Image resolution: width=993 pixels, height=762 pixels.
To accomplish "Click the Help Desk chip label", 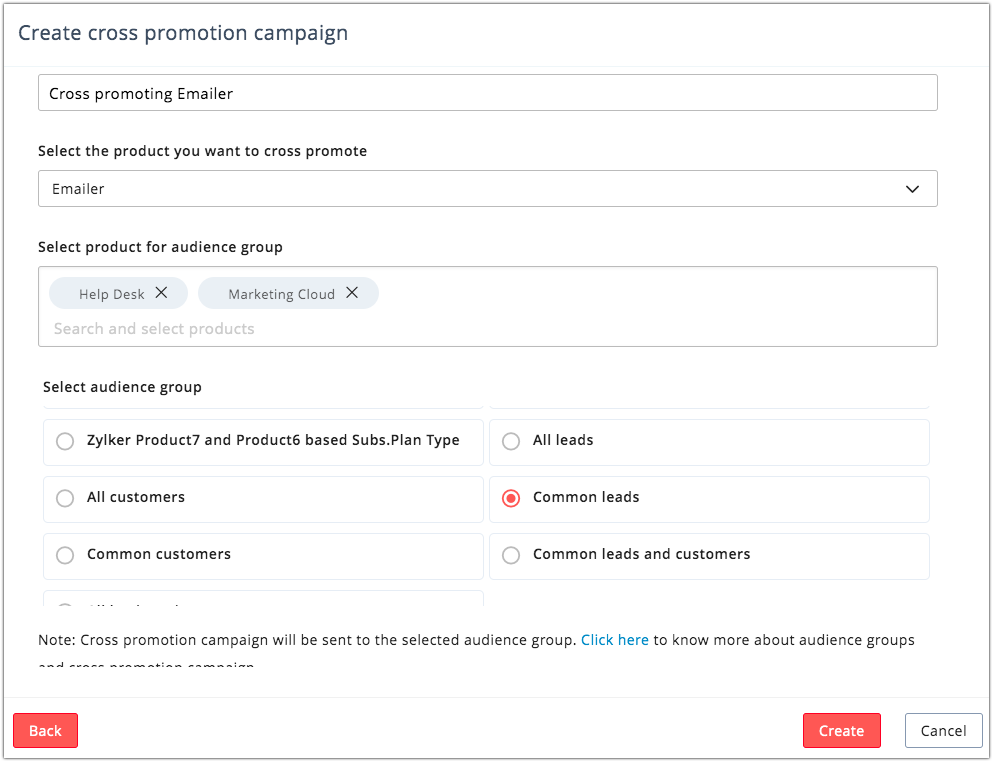I will [x=112, y=294].
